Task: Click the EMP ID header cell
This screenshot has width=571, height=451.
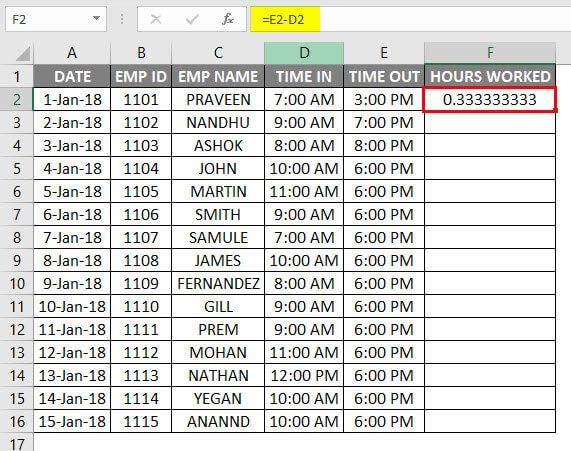Action: click(141, 77)
